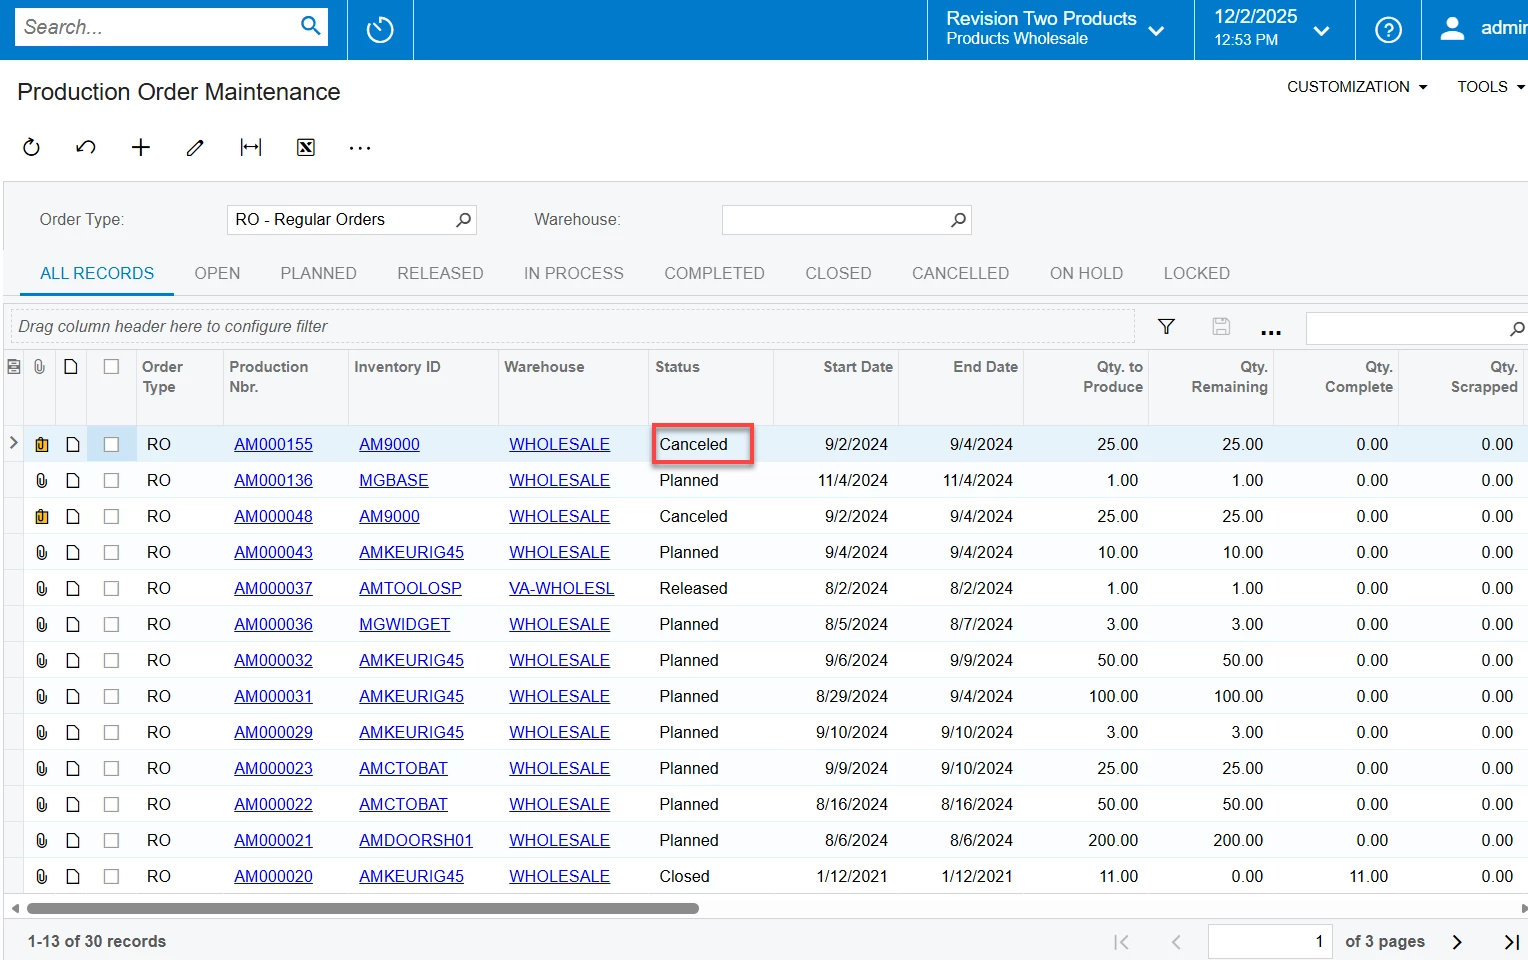1528x960 pixels.
Task: Click the undo/cancel changes icon
Action: pyautogui.click(x=86, y=148)
